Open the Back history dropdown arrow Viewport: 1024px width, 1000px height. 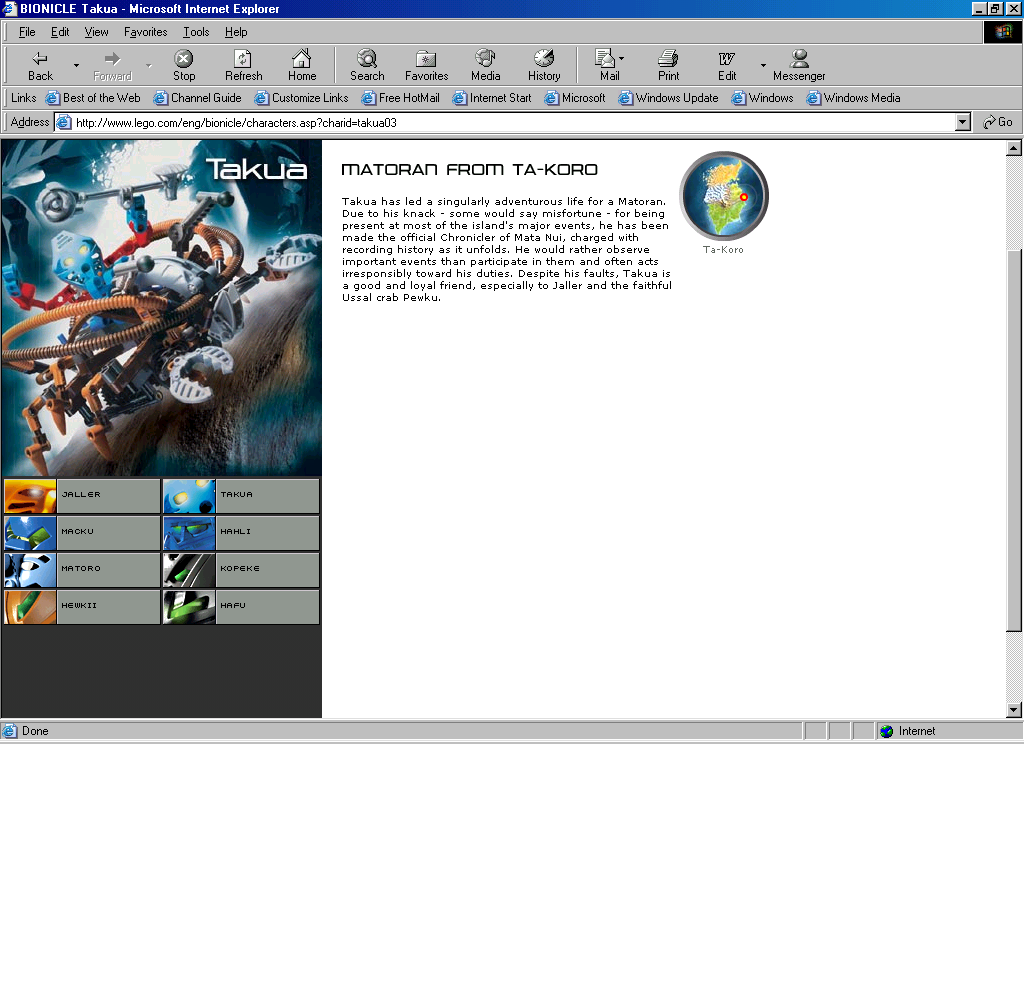76,65
